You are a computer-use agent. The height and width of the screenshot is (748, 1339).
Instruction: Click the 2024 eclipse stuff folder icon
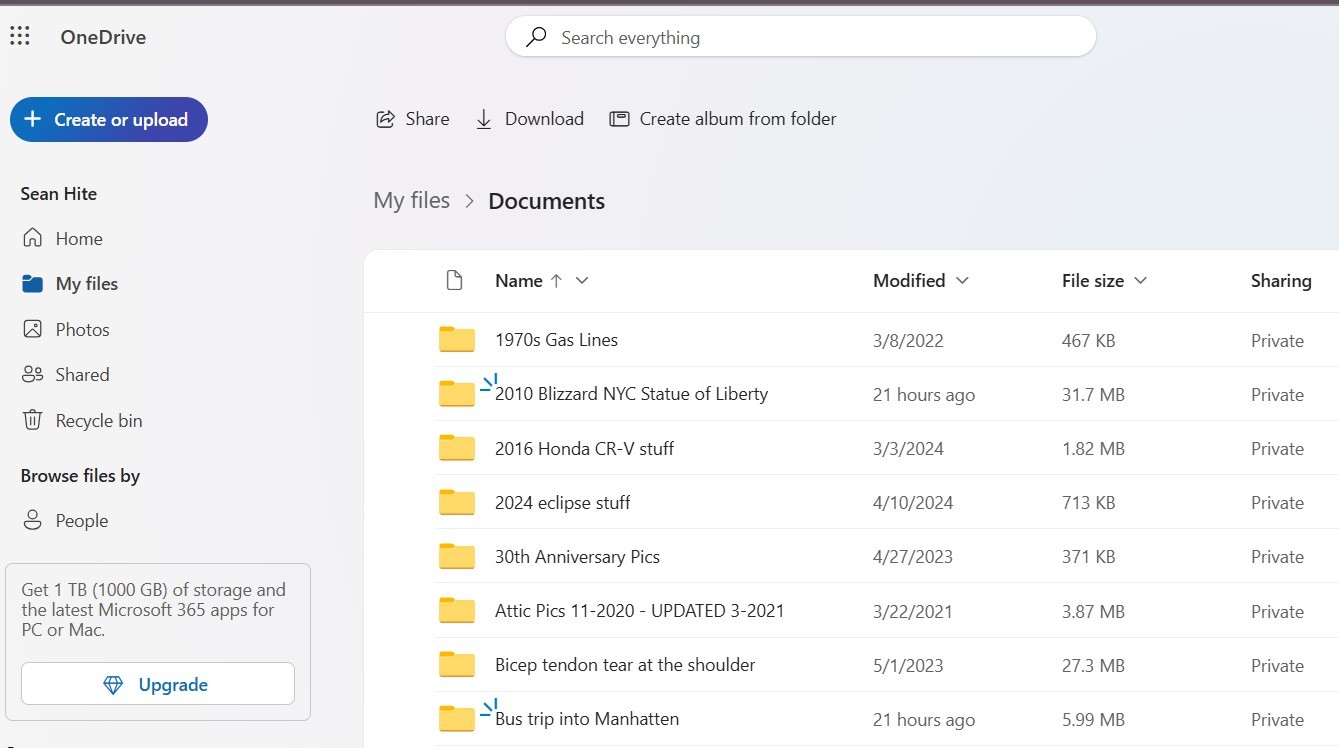tap(457, 502)
